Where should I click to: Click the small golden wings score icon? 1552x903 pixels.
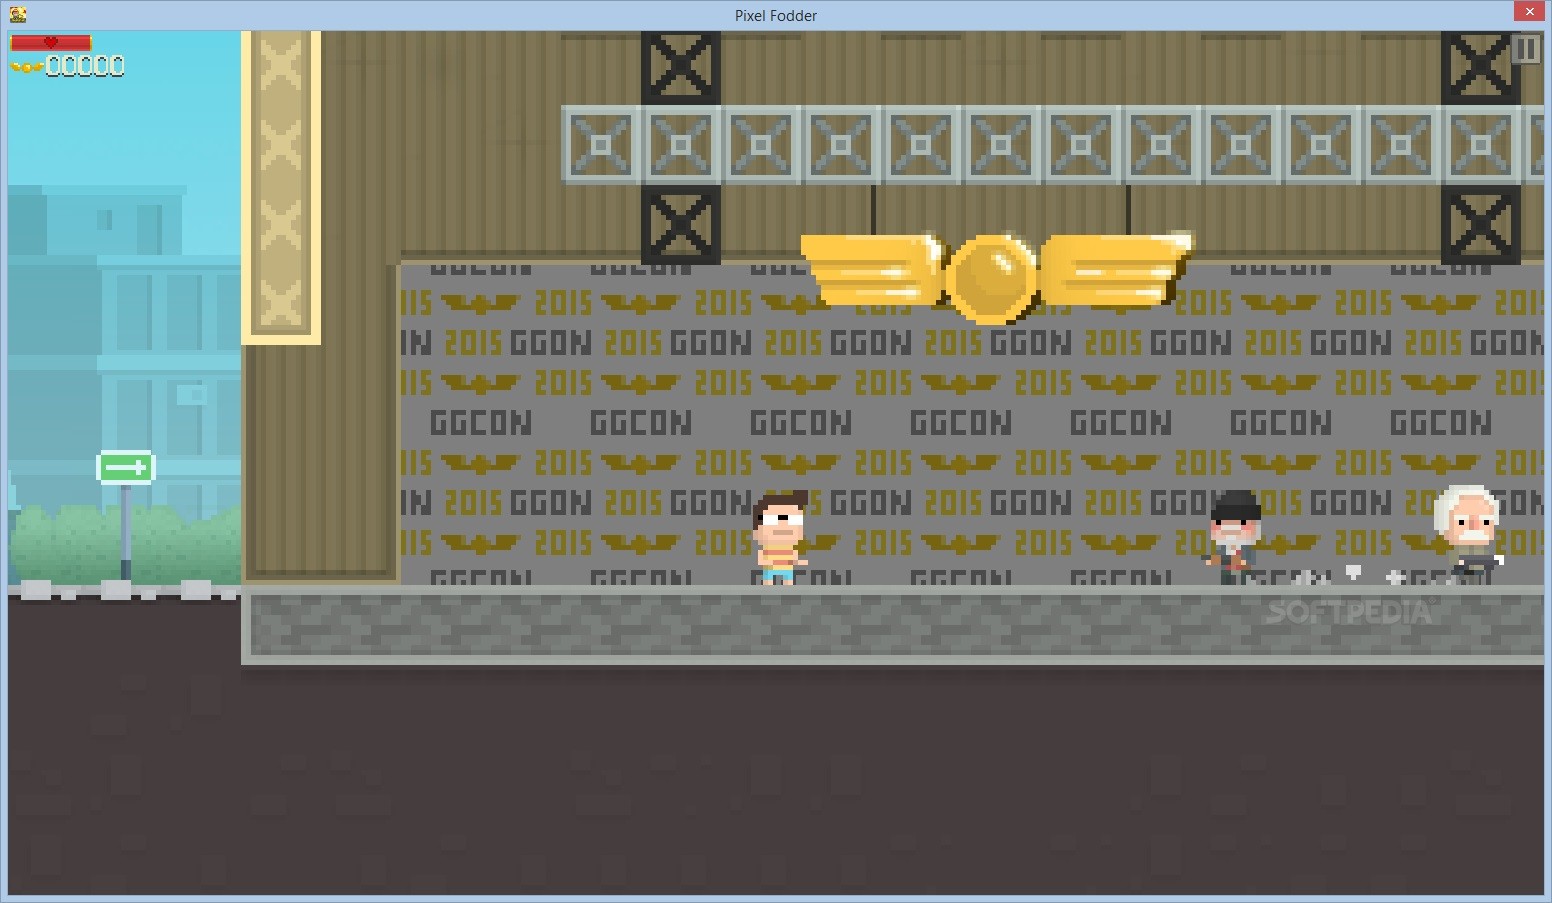tap(27, 67)
